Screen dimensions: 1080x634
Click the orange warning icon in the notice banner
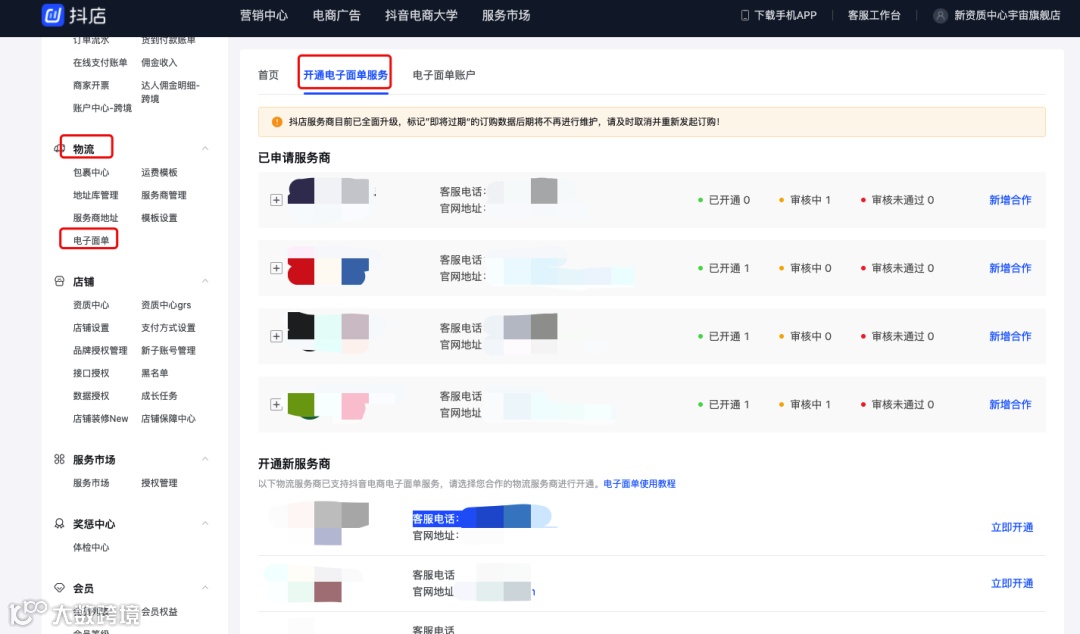(277, 122)
